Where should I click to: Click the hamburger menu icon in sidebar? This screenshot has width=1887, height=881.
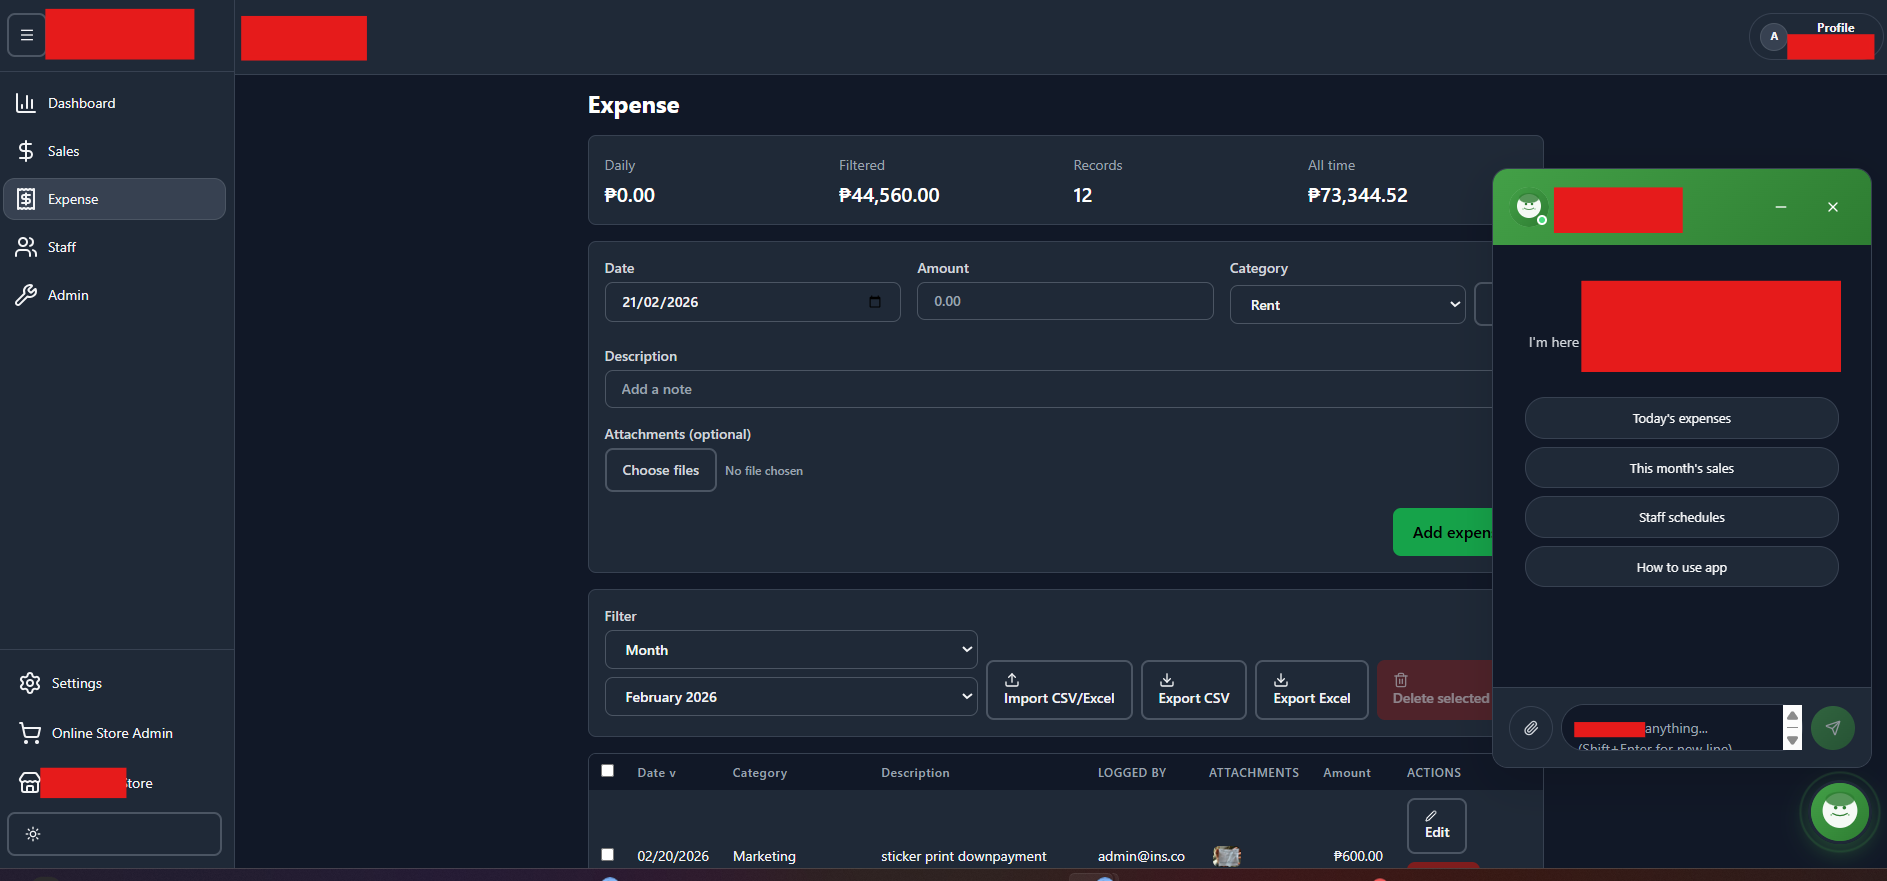27,35
